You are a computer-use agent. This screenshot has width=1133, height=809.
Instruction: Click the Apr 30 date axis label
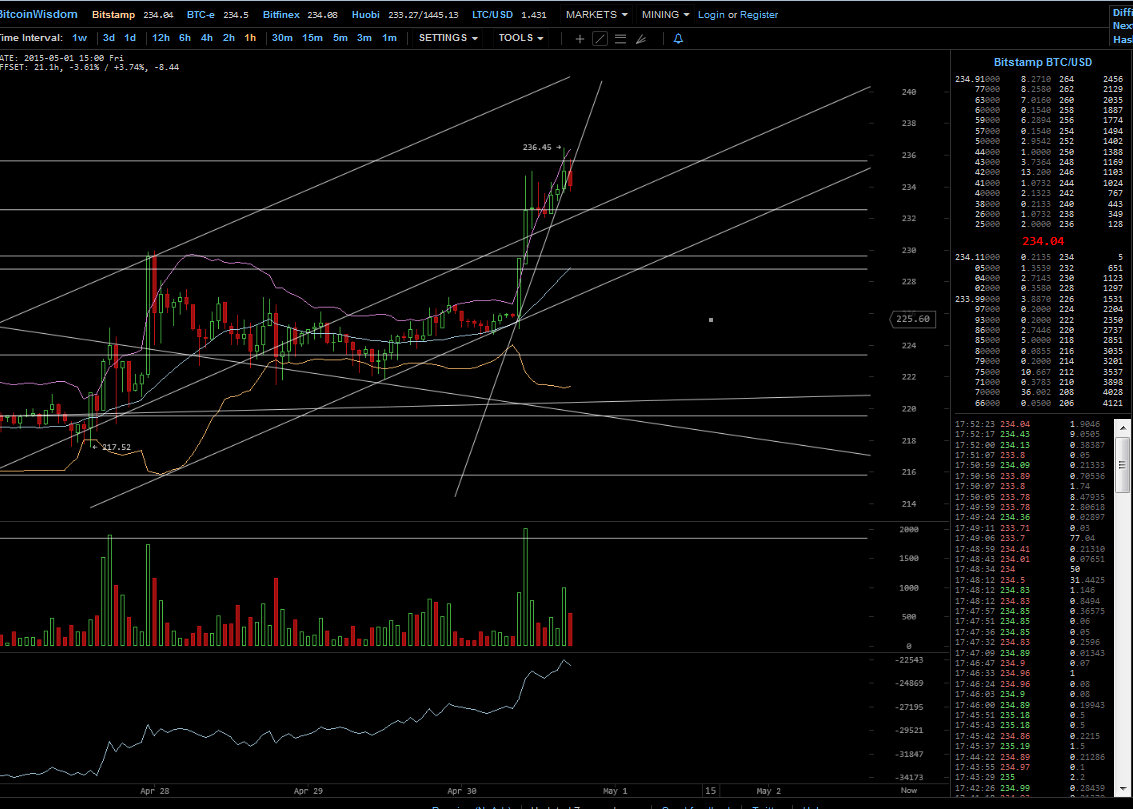[462, 791]
